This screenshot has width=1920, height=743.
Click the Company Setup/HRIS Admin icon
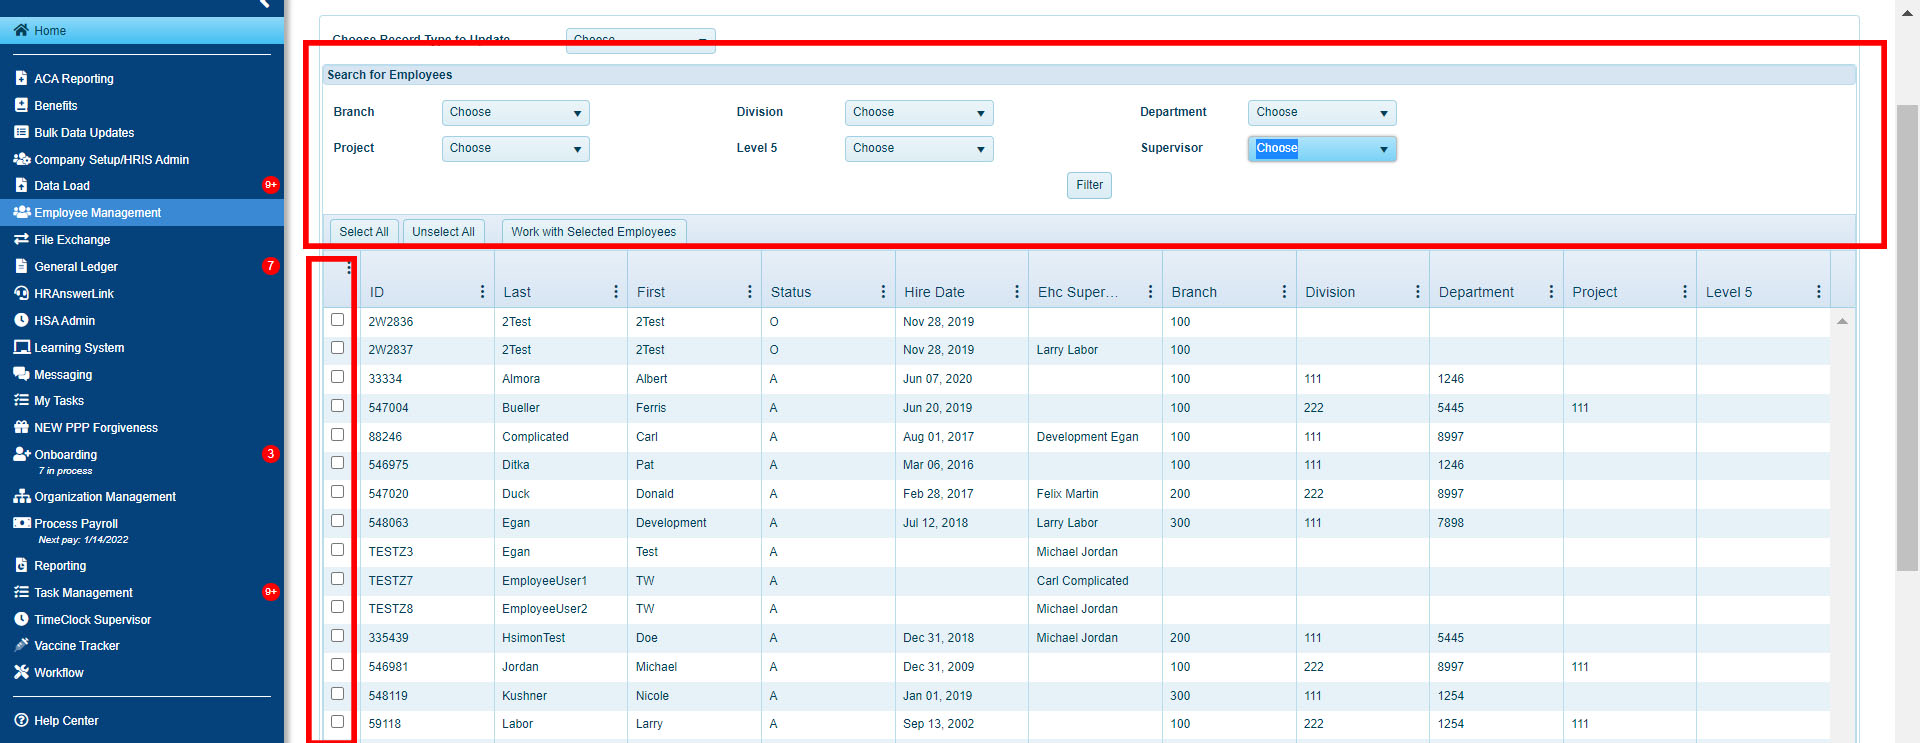pos(22,159)
